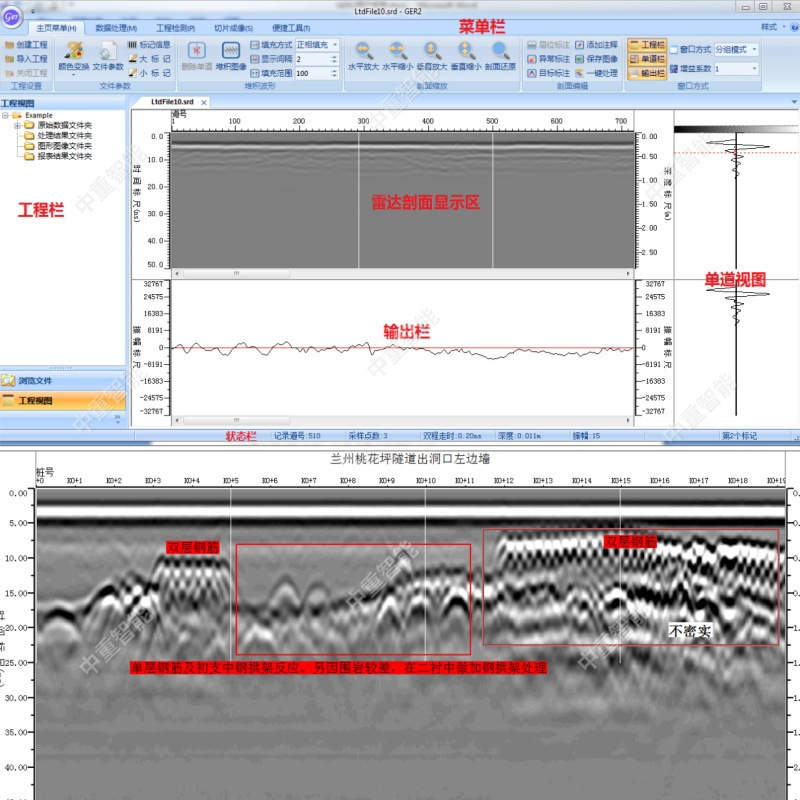
Task: Click 第2个标记 status text
Action: click(x=739, y=436)
